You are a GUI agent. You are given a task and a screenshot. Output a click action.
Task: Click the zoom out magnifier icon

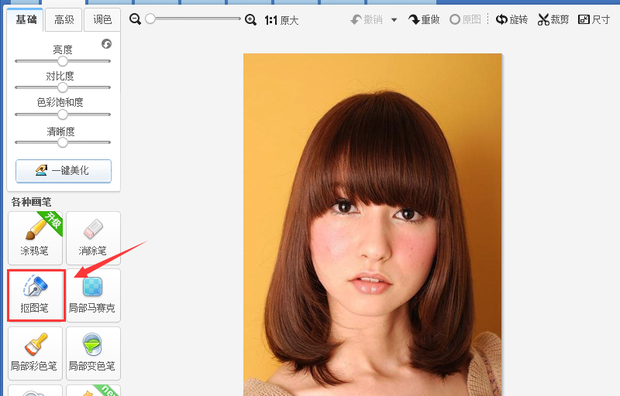point(135,19)
